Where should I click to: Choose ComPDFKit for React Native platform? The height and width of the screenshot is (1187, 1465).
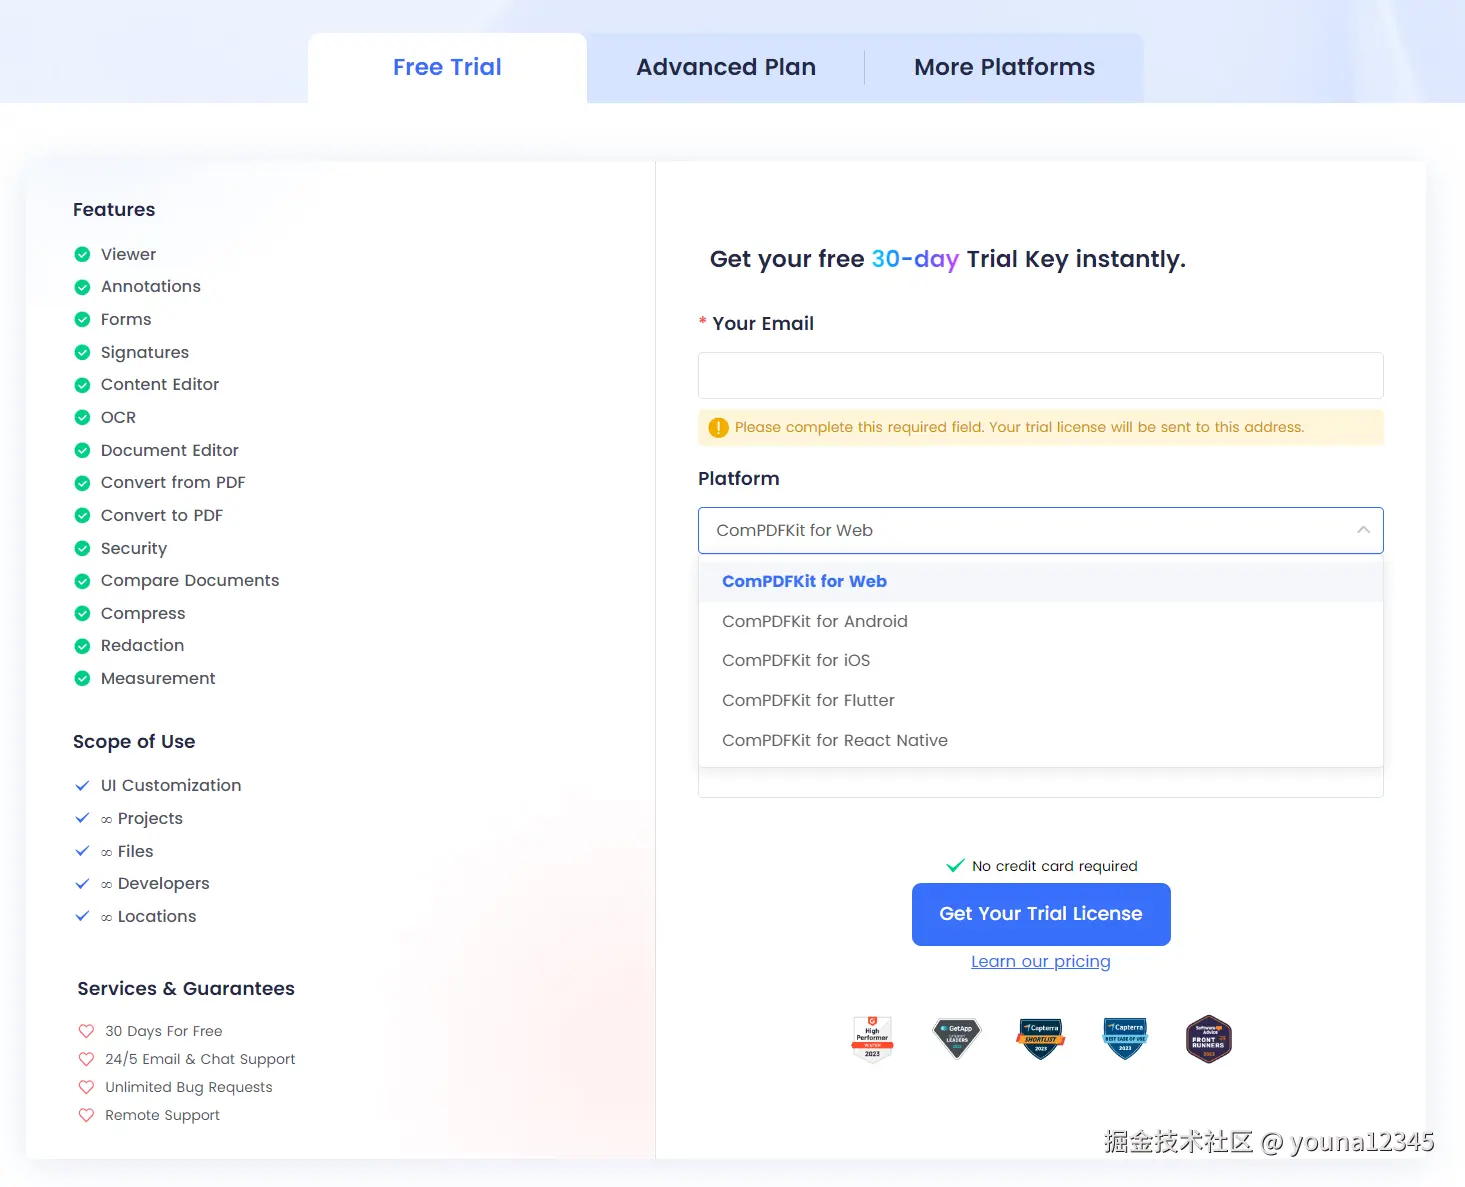tap(835, 740)
